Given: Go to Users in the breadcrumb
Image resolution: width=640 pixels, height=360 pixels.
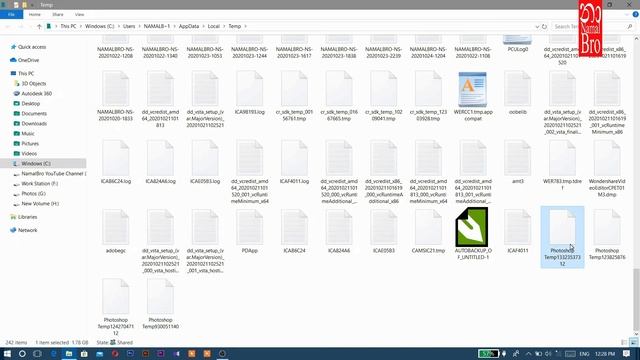Looking at the screenshot, I should [x=129, y=26].
